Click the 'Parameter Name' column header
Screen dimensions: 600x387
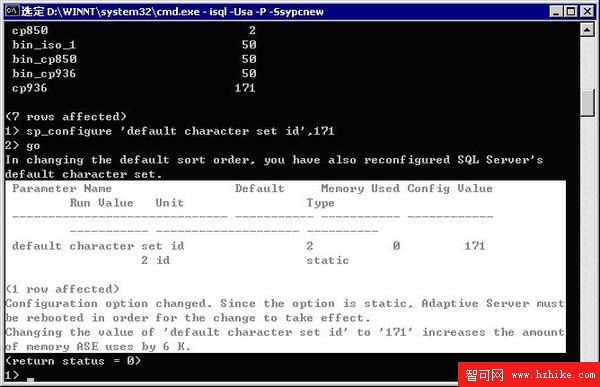click(x=62, y=188)
